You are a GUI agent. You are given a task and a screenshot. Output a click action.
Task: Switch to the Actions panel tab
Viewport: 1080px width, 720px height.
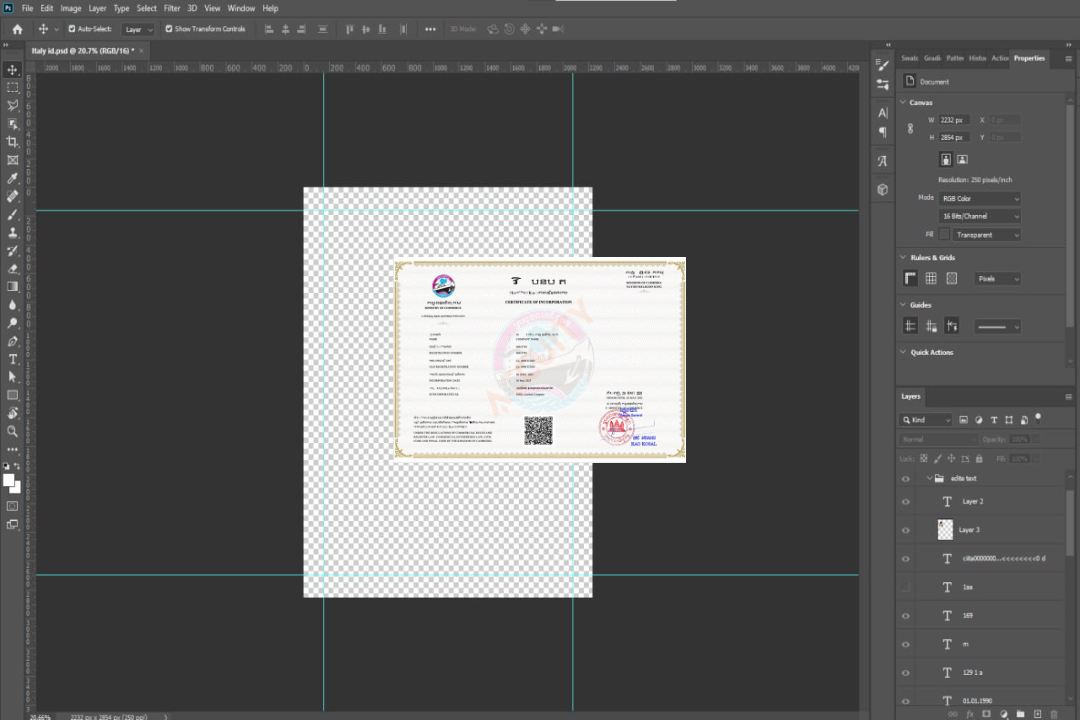point(999,58)
